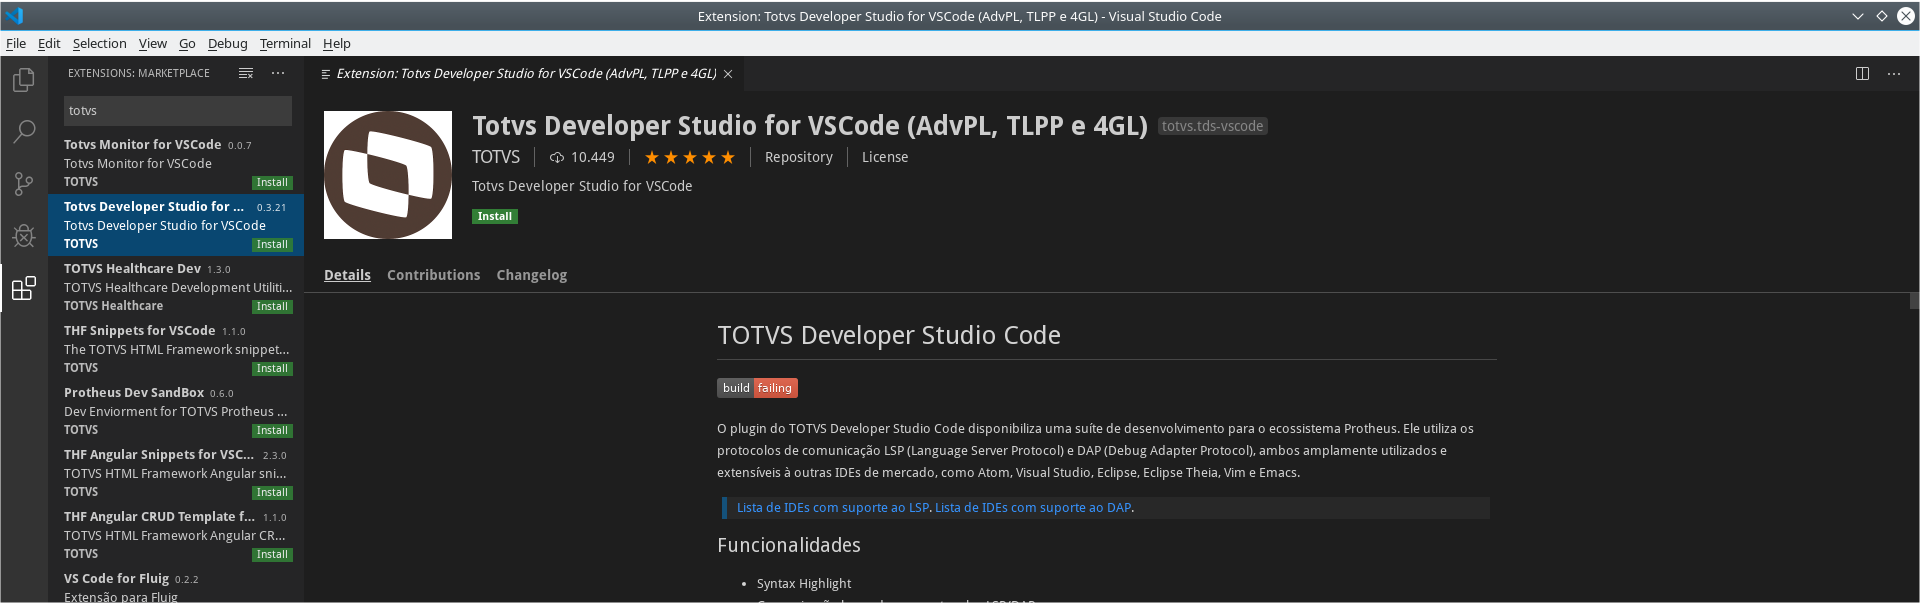Select the Extensions view icon

point(24,288)
